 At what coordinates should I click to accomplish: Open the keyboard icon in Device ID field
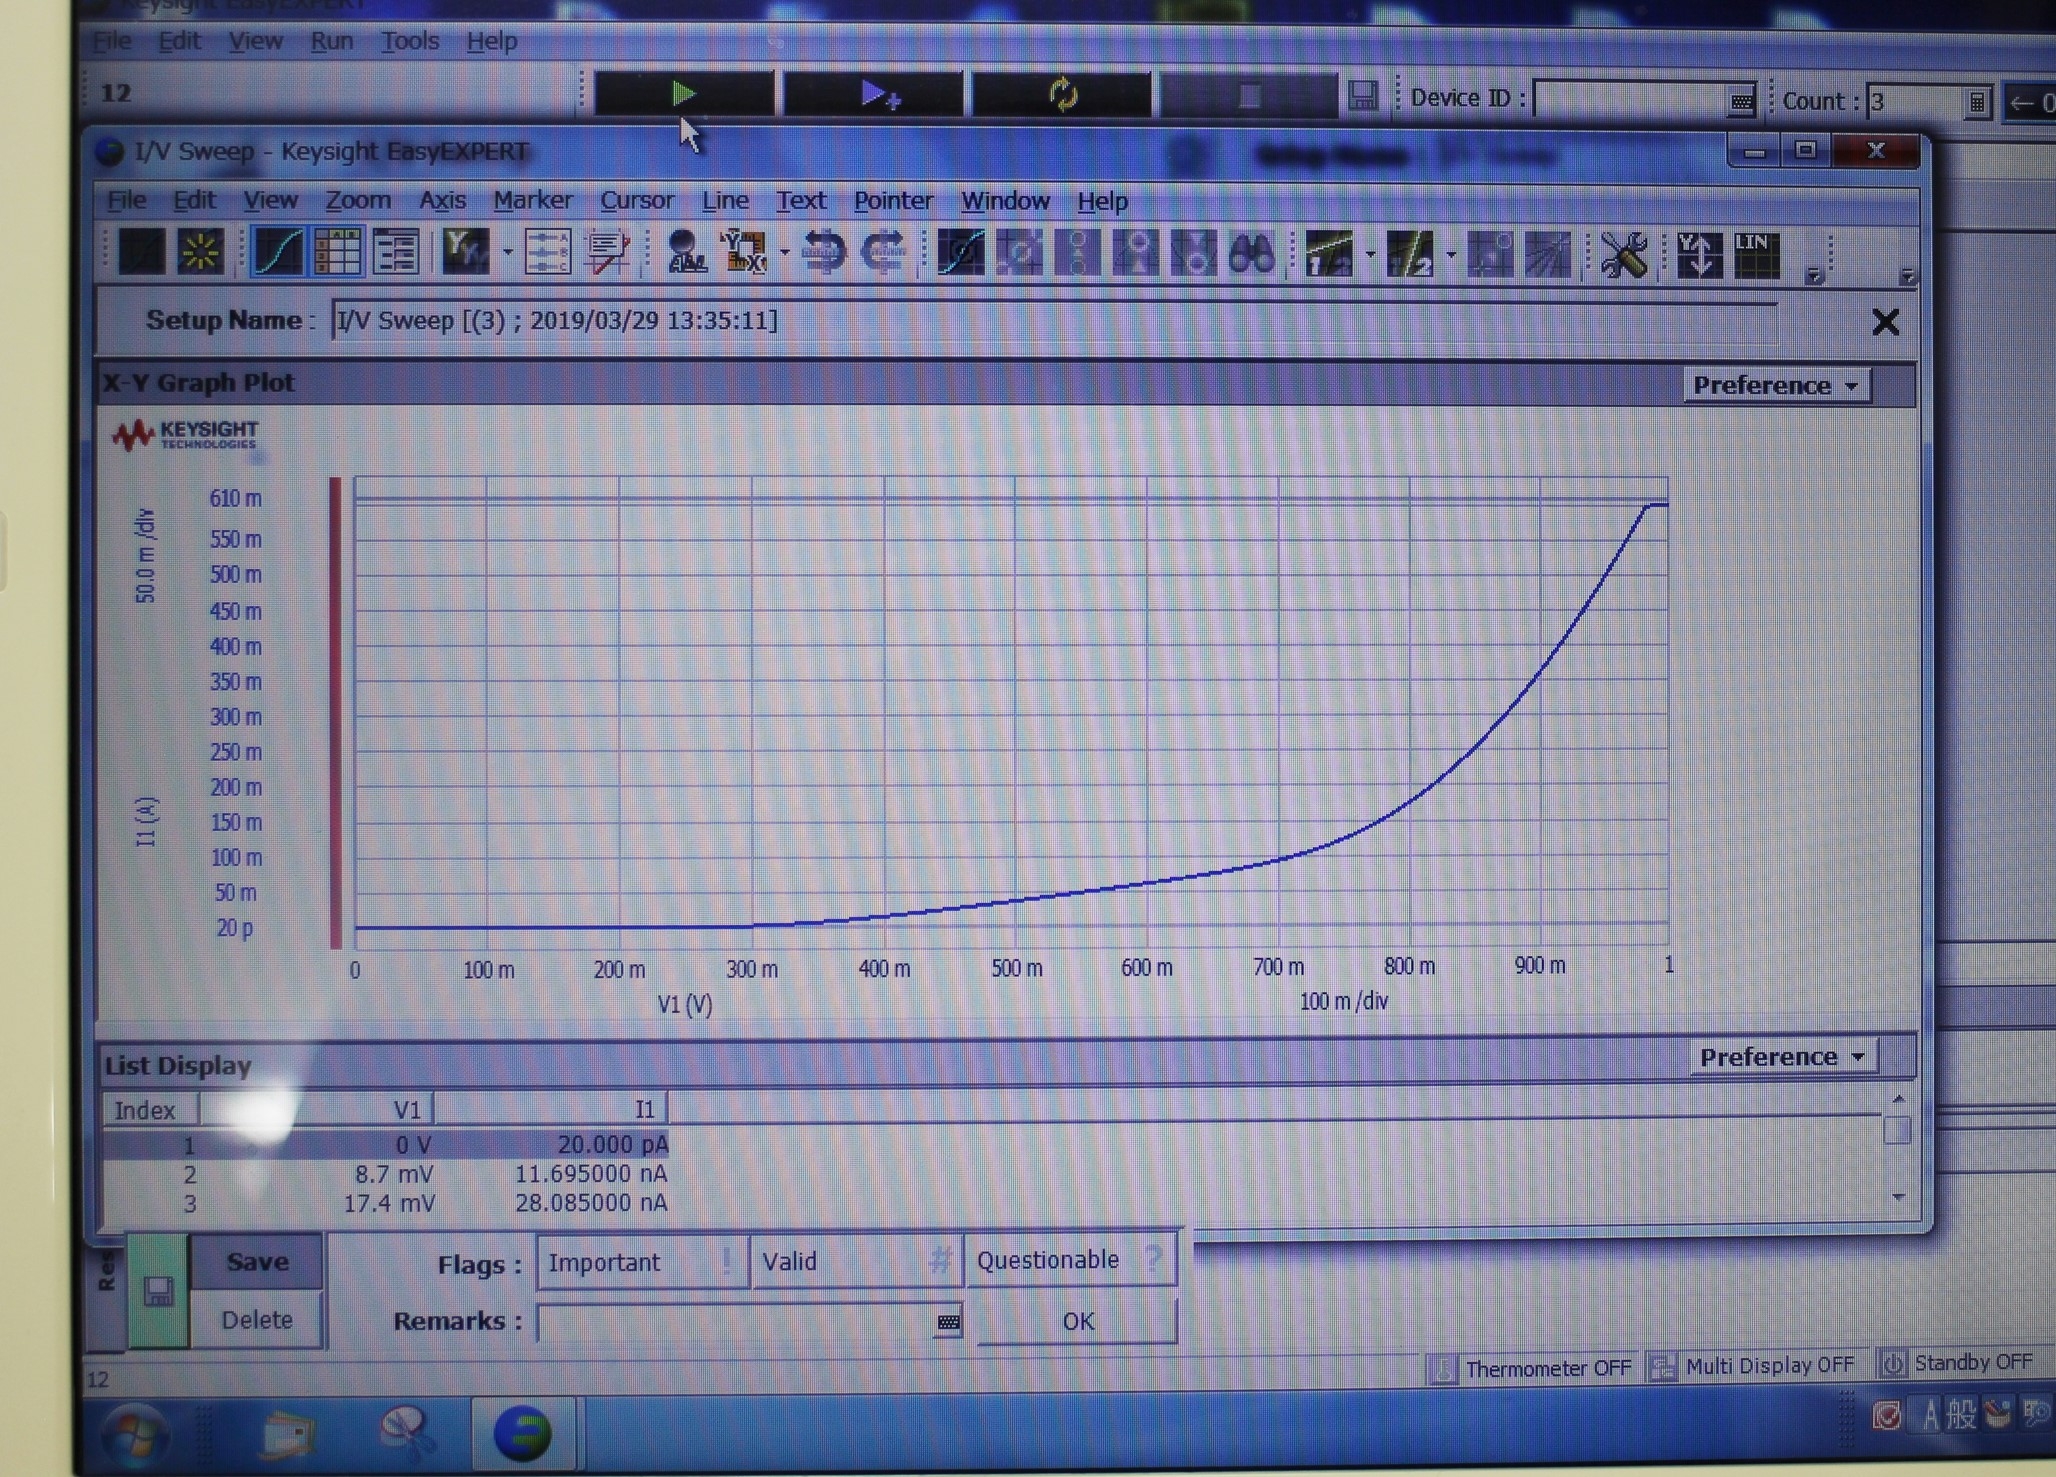(x=1741, y=101)
